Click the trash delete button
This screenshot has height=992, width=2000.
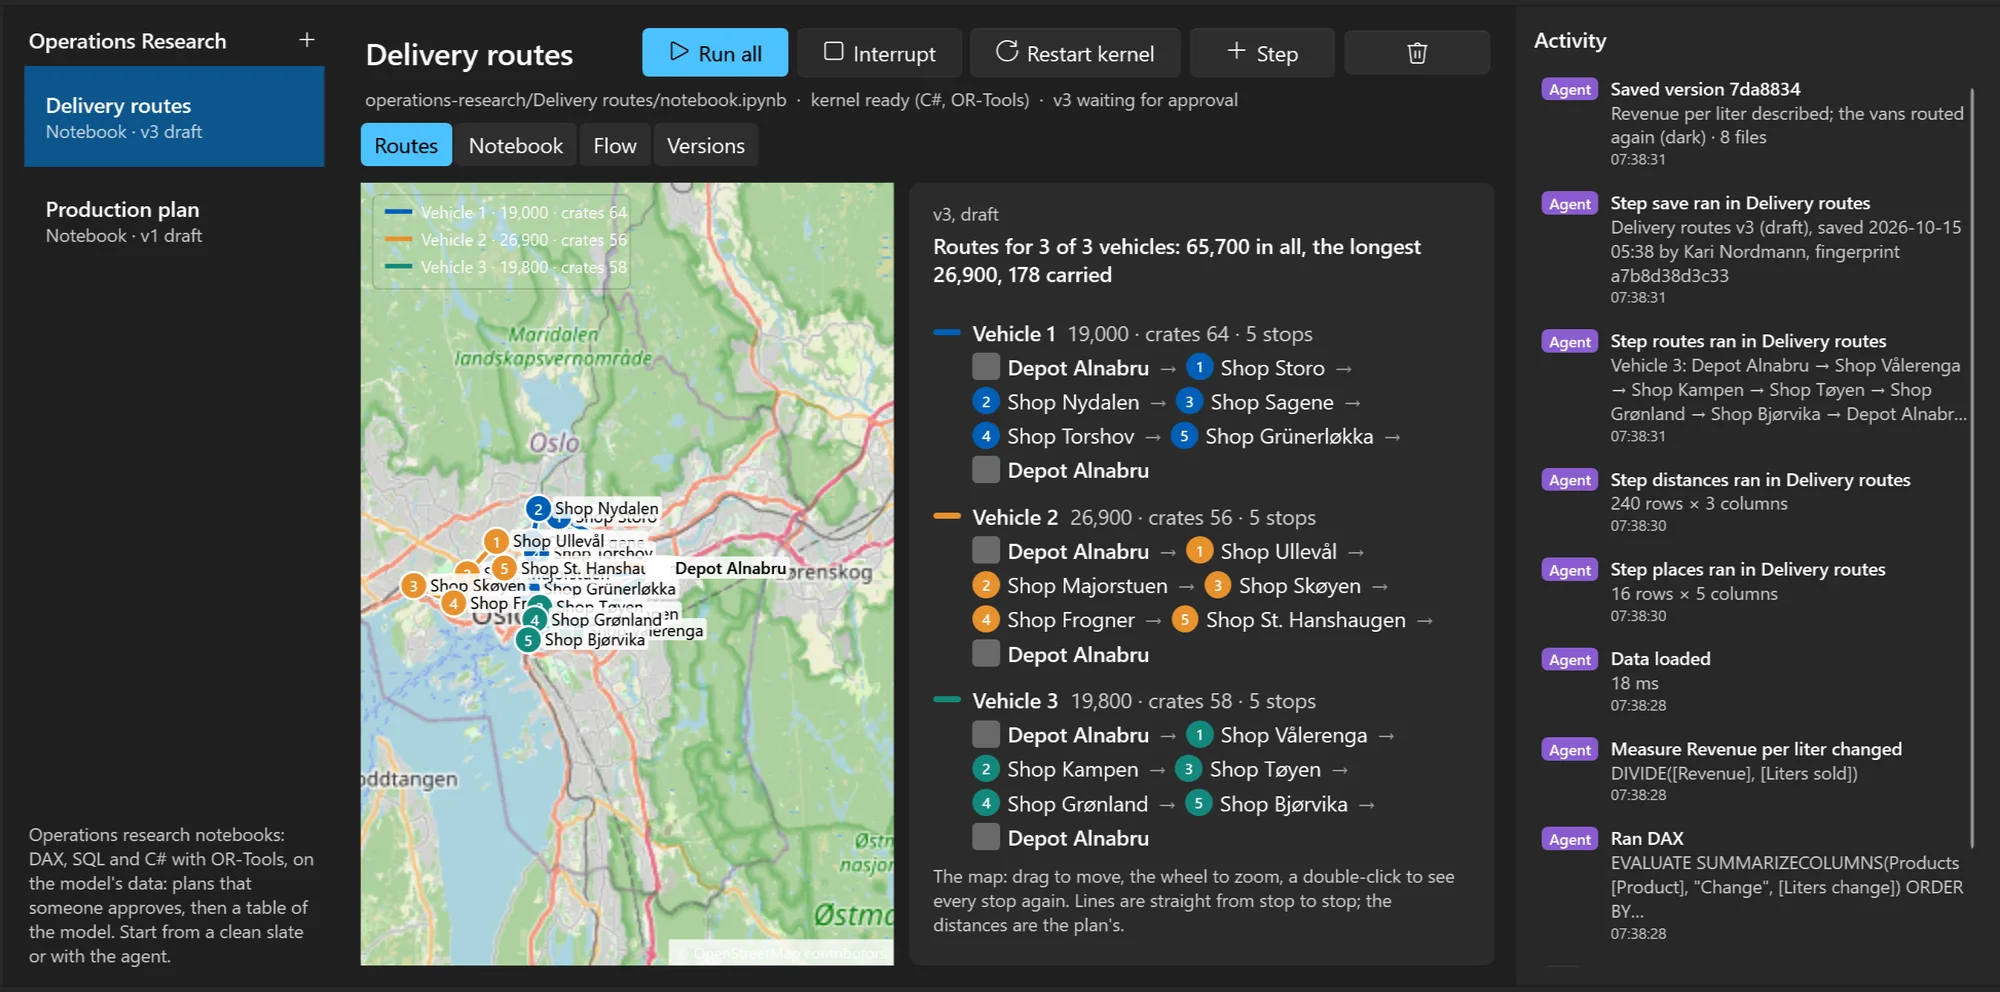tap(1416, 53)
